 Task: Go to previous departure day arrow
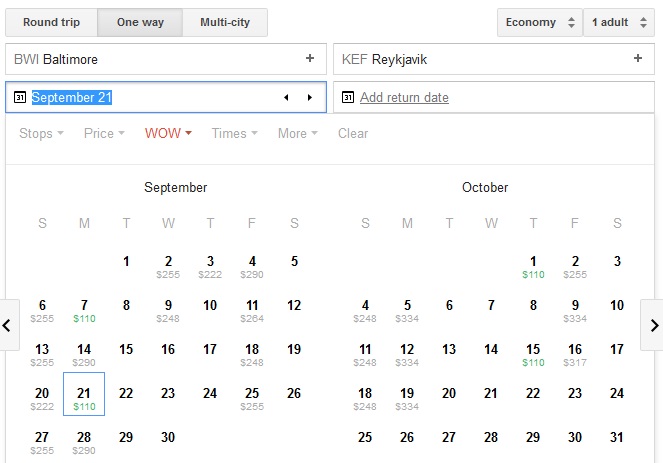[286, 97]
